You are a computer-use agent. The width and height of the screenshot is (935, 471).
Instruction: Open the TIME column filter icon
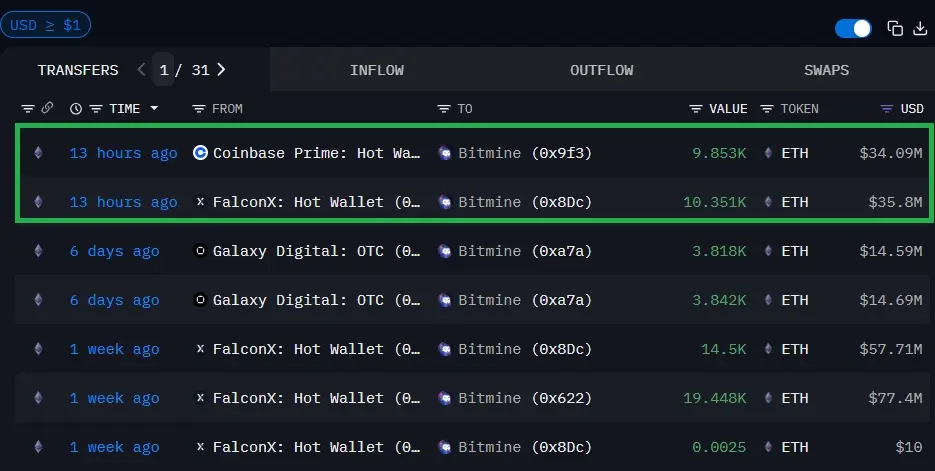coord(96,109)
